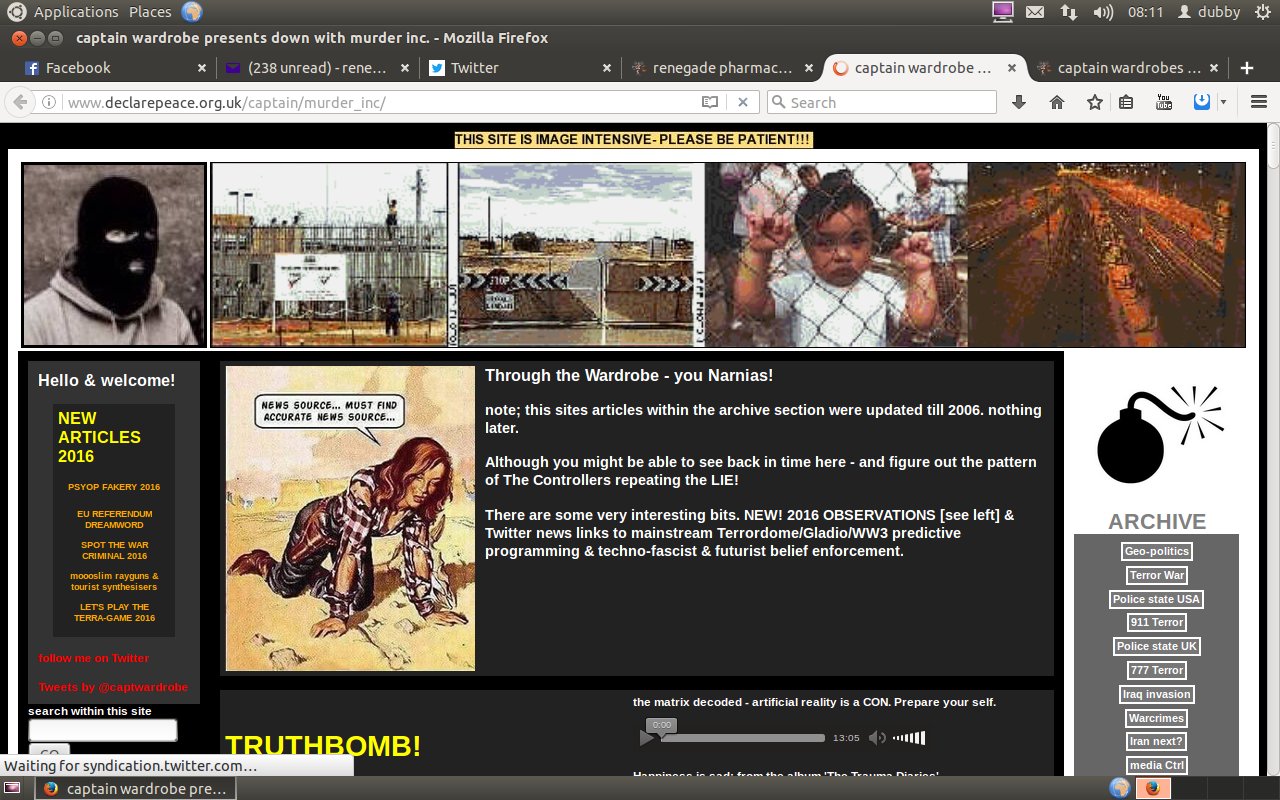Open the Terror War archive button
The height and width of the screenshot is (800, 1280).
point(1157,575)
